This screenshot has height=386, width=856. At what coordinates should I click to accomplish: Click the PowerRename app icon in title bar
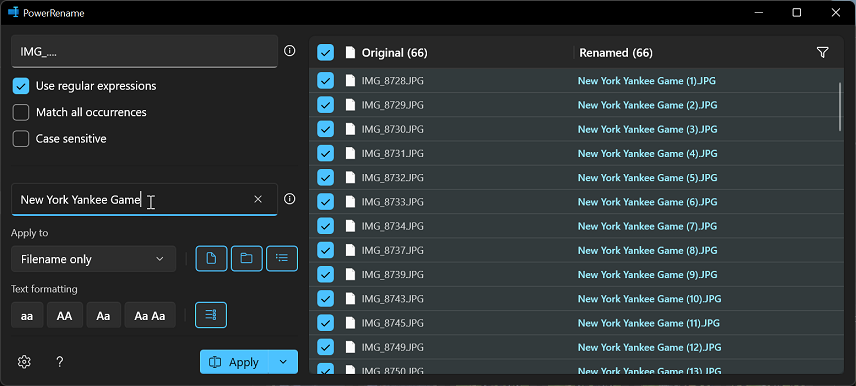[x=13, y=12]
